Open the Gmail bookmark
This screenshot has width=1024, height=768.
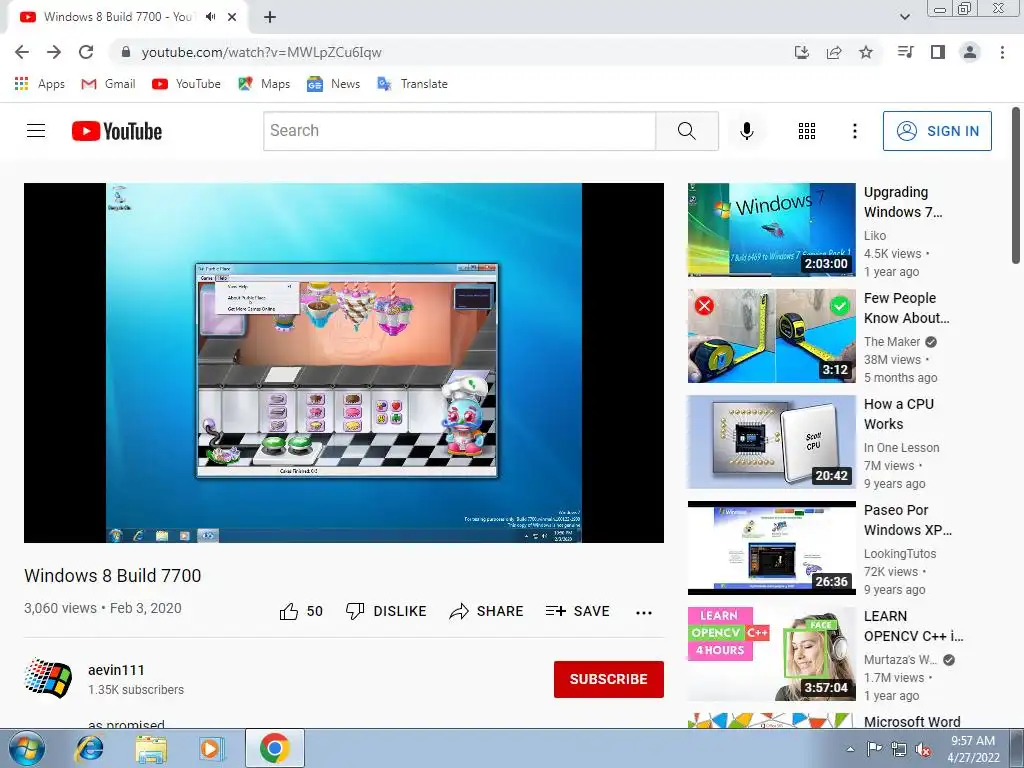108,84
